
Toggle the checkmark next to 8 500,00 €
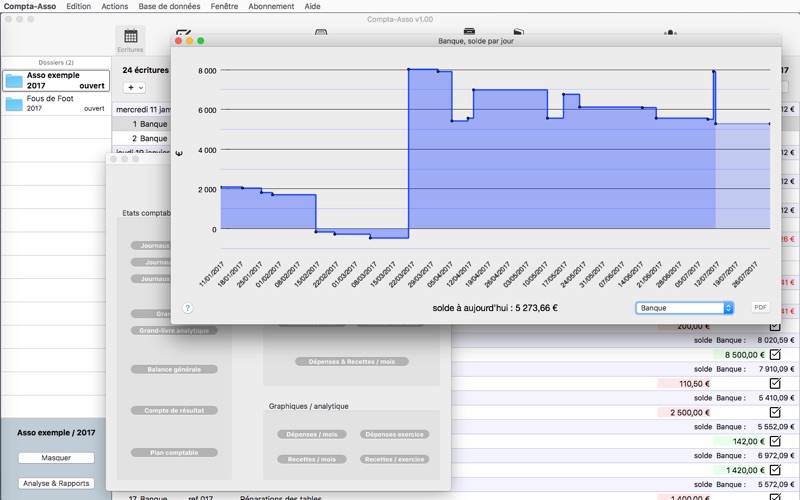pyautogui.click(x=775, y=354)
